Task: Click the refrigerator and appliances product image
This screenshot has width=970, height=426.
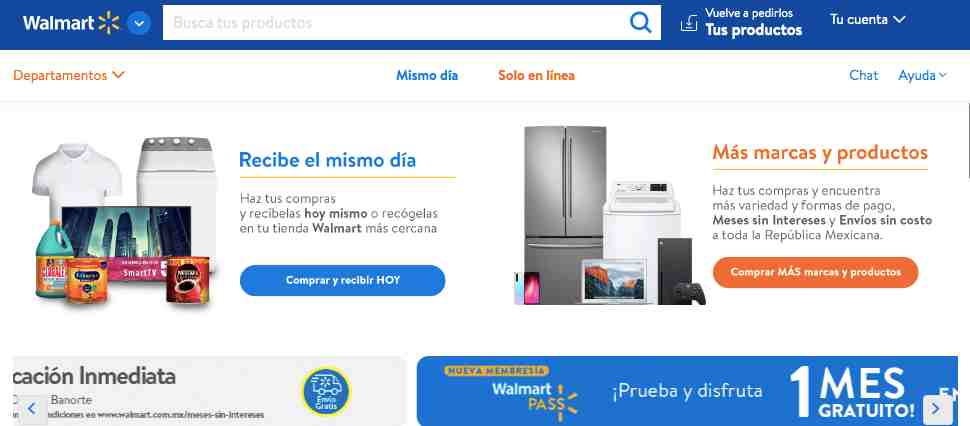Action: pyautogui.click(x=611, y=215)
